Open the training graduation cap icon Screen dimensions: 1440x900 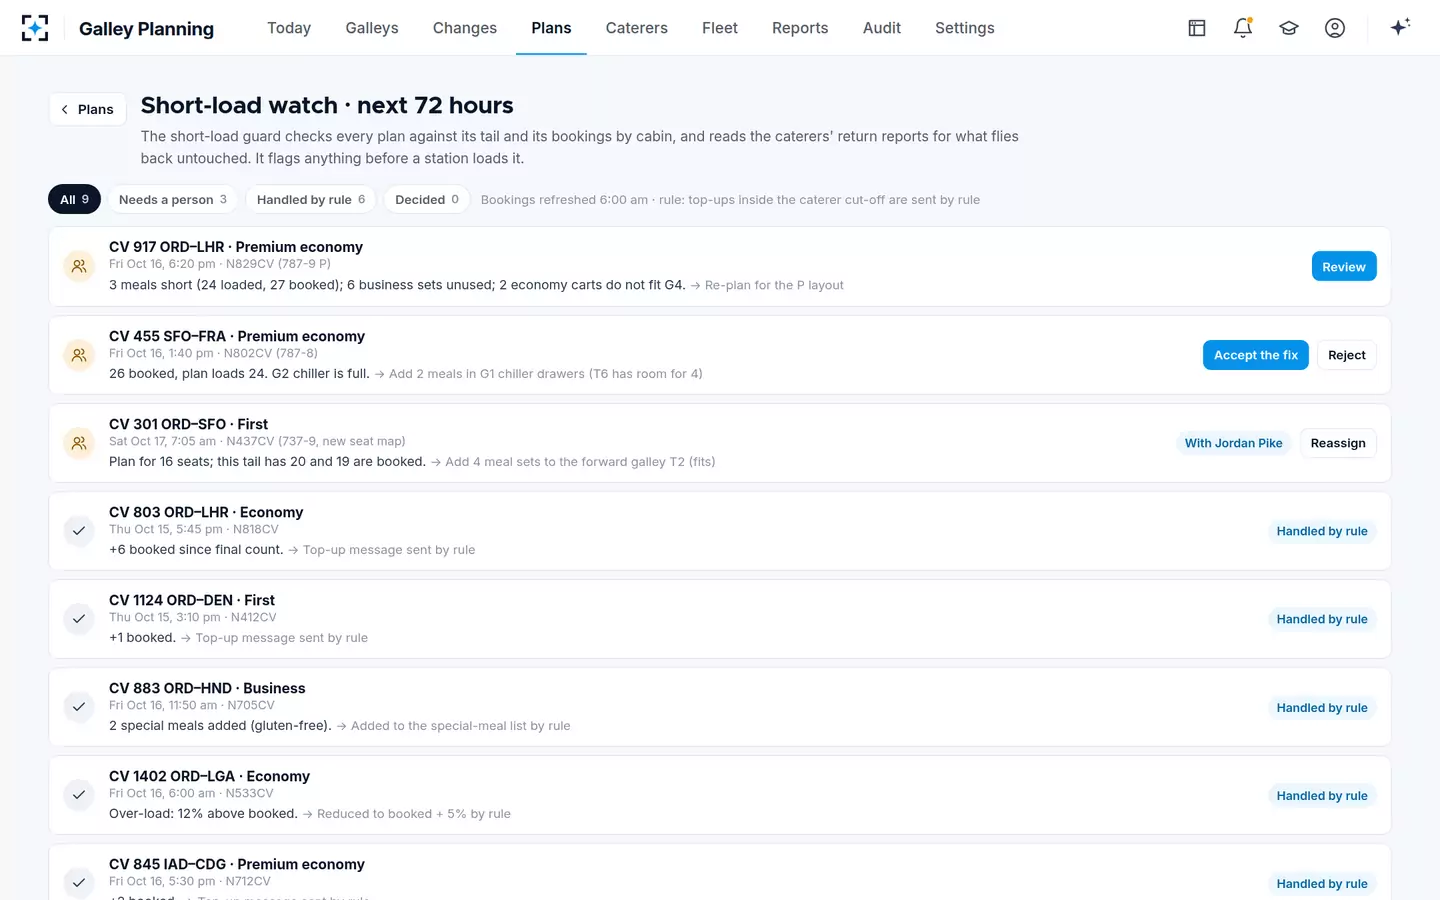(x=1289, y=28)
